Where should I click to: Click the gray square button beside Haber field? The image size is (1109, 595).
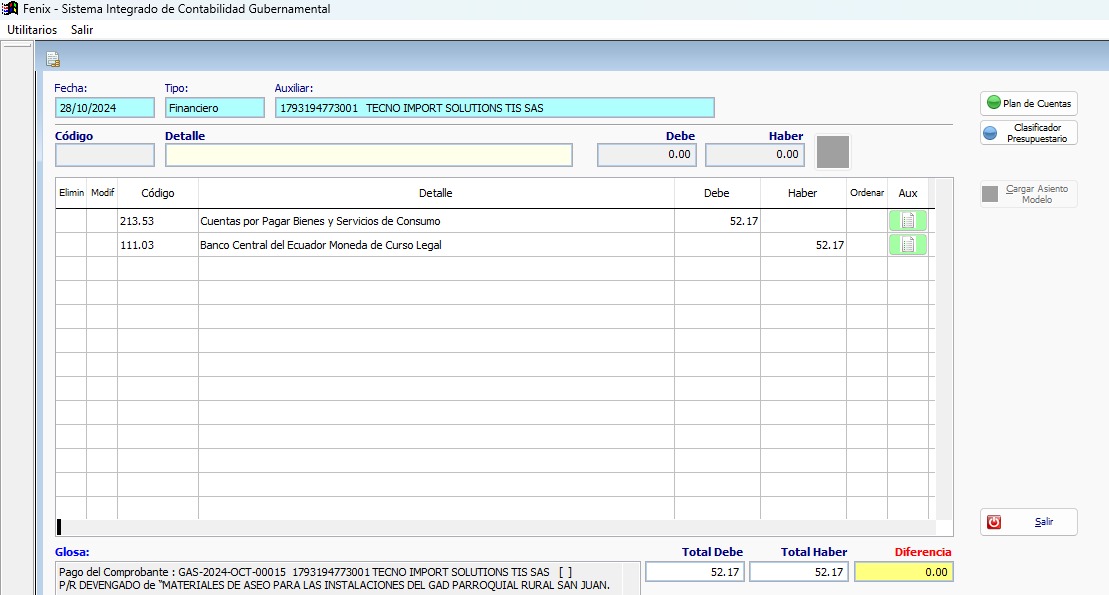832,152
